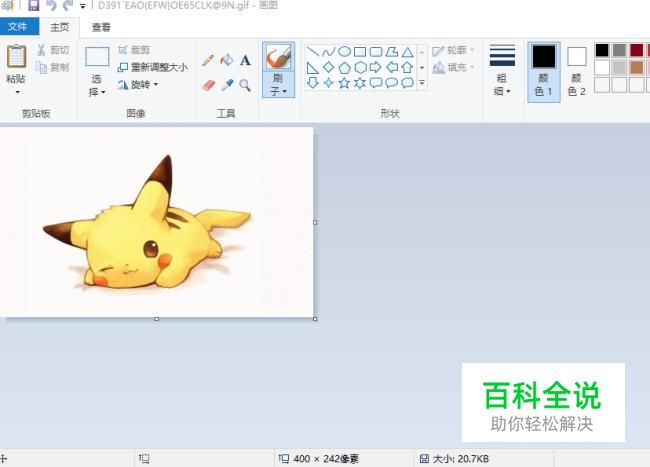Click the Brushes icon
650x467 pixels.
(x=279, y=57)
